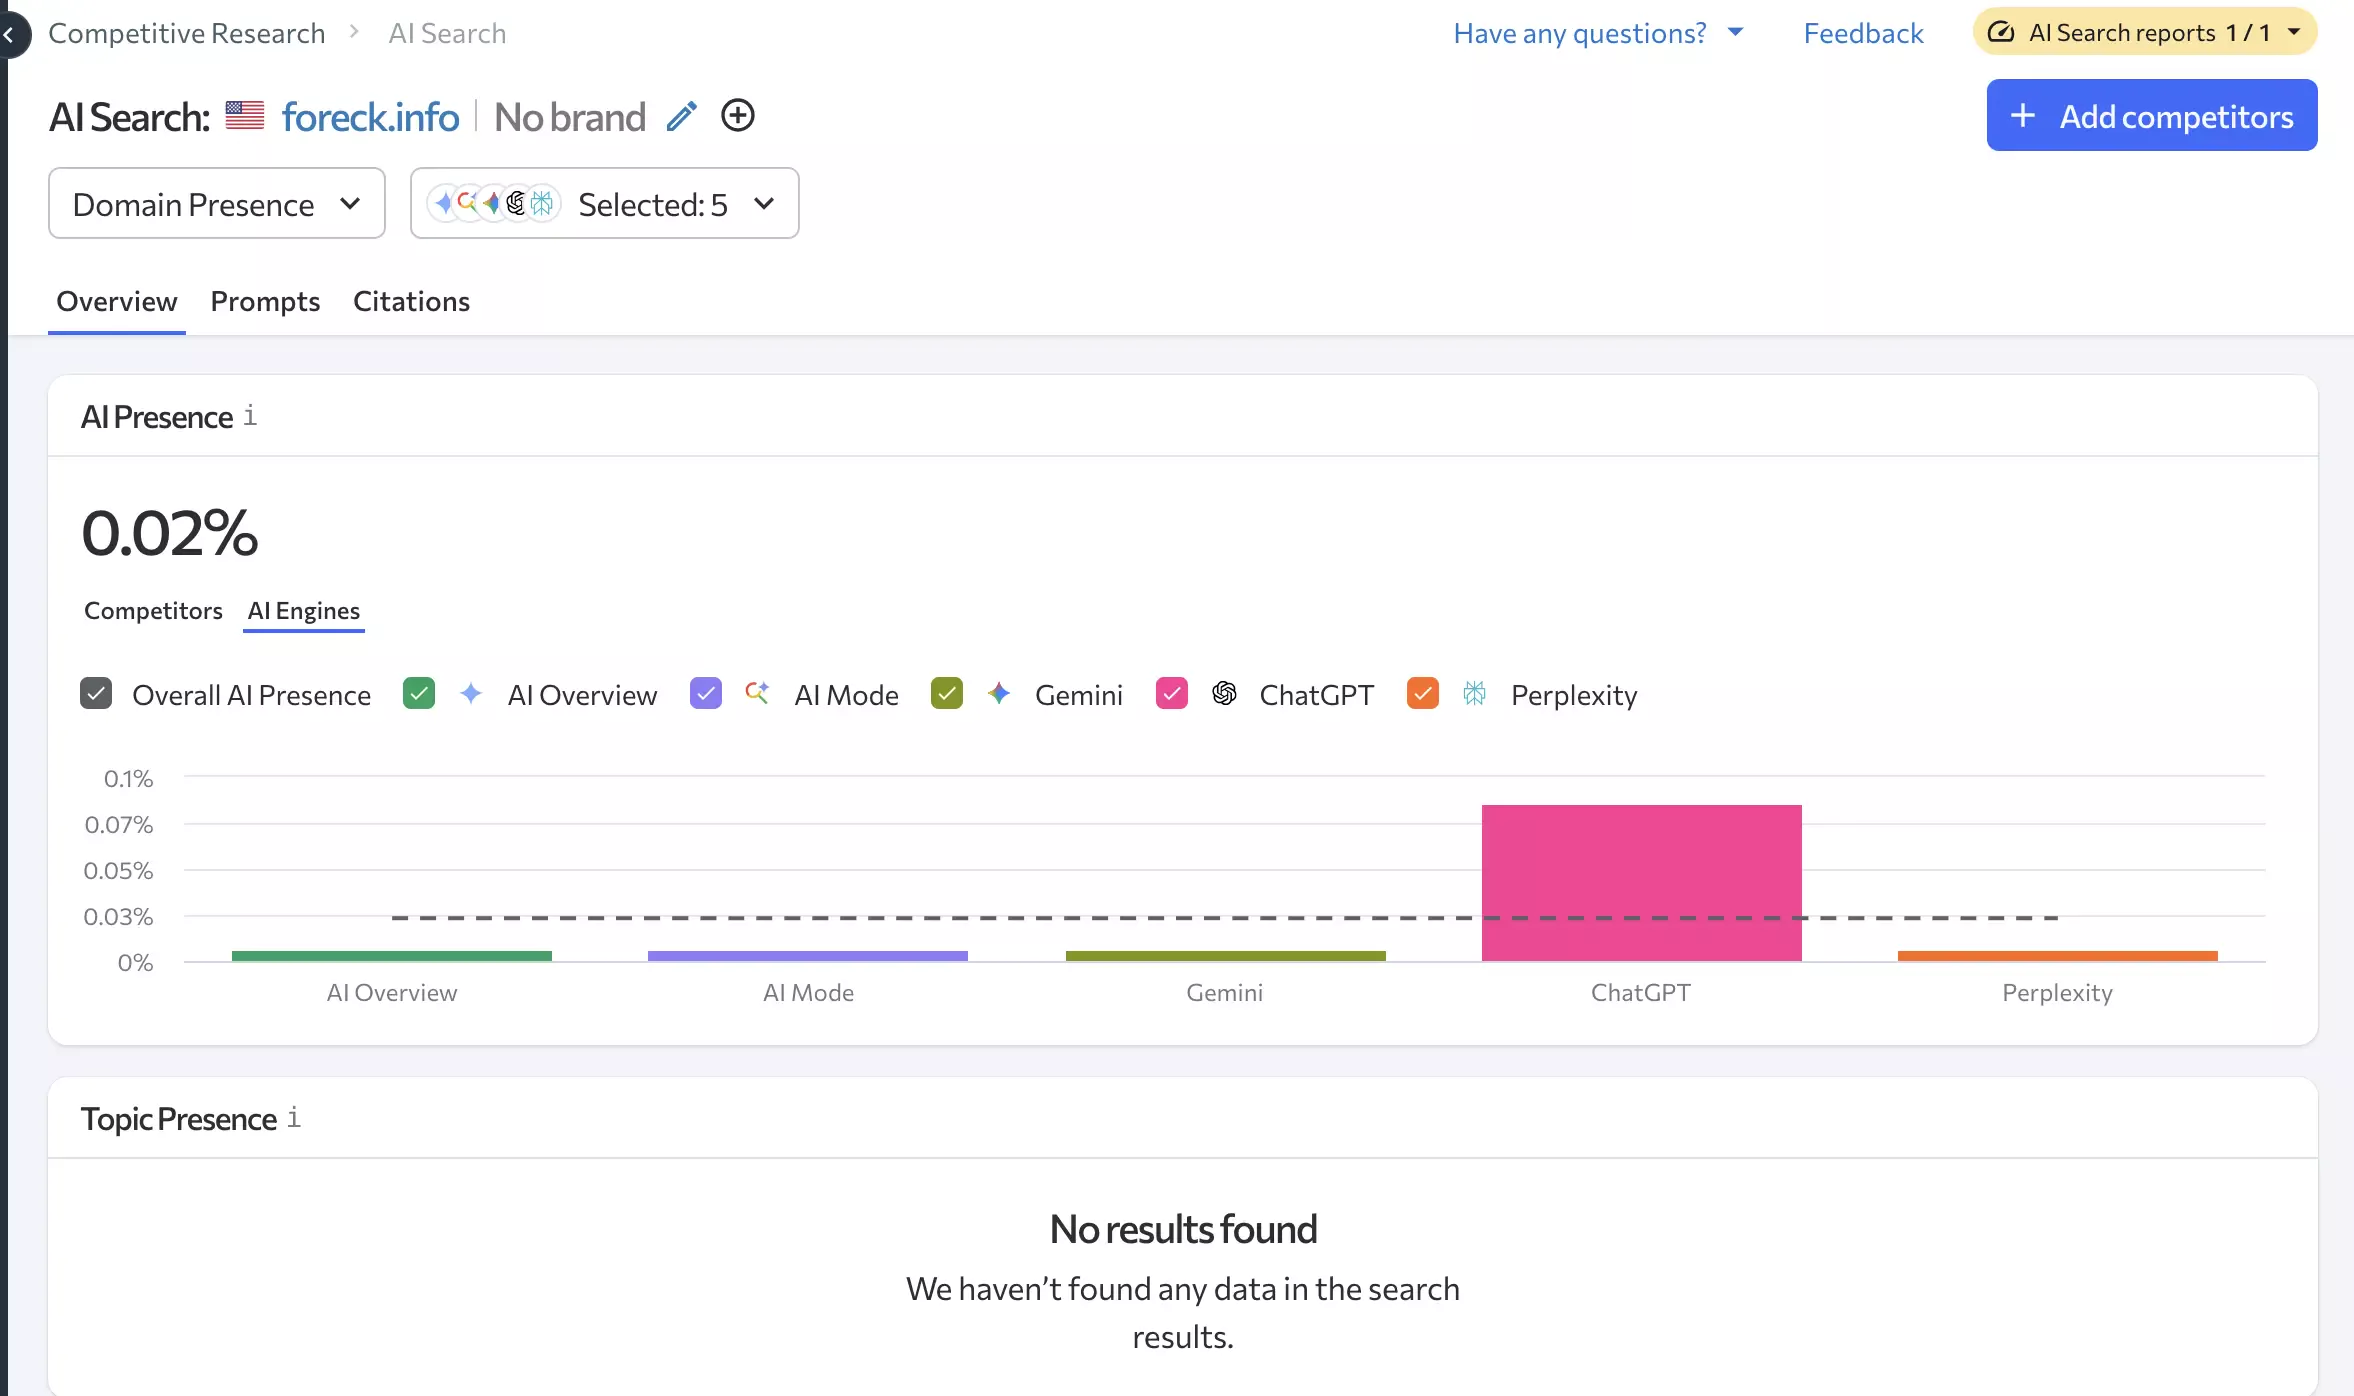Open the foreck.info domain link
The image size is (2354, 1396).
[371, 117]
